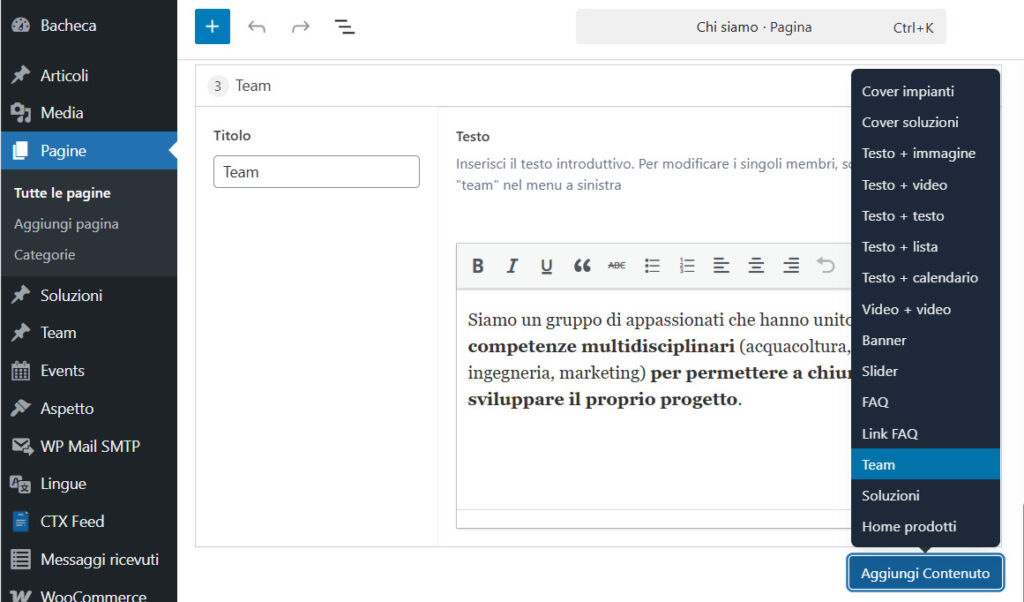Viewport: 1024px width, 602px height.
Task: Open WooCommerce from the admin sidebar
Action: pos(93,596)
